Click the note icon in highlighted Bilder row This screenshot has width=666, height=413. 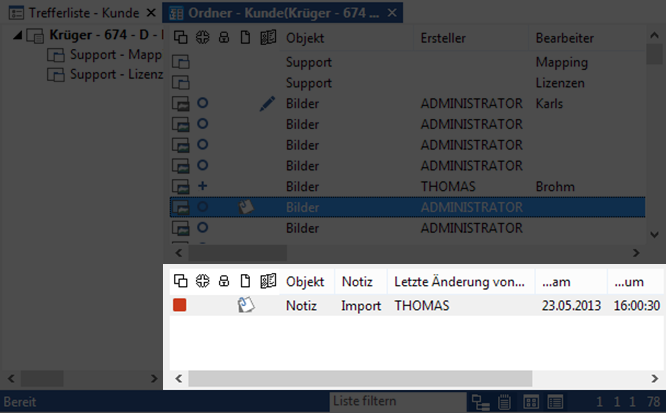(245, 207)
